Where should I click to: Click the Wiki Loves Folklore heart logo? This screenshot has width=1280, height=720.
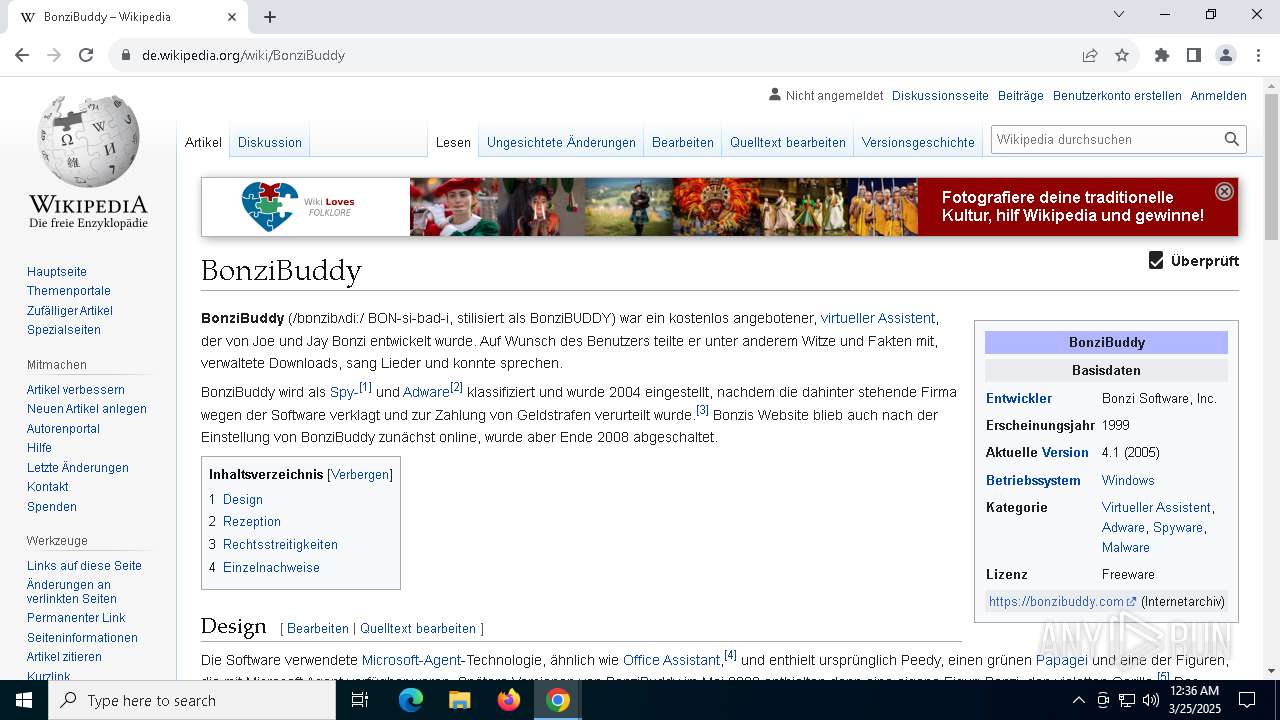(270, 207)
